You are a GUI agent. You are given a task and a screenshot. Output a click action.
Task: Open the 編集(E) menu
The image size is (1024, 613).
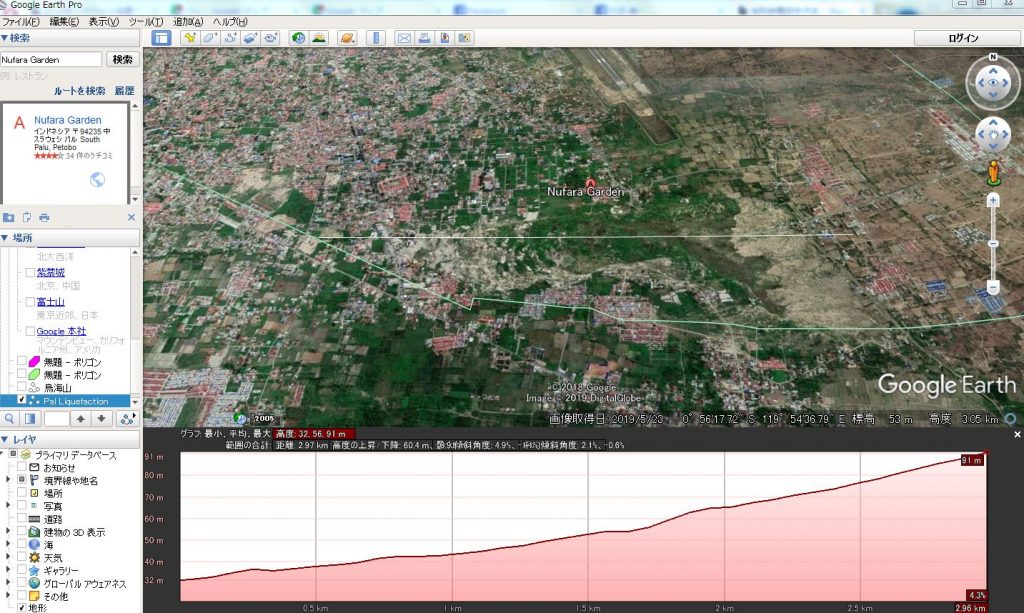[x=64, y=22]
